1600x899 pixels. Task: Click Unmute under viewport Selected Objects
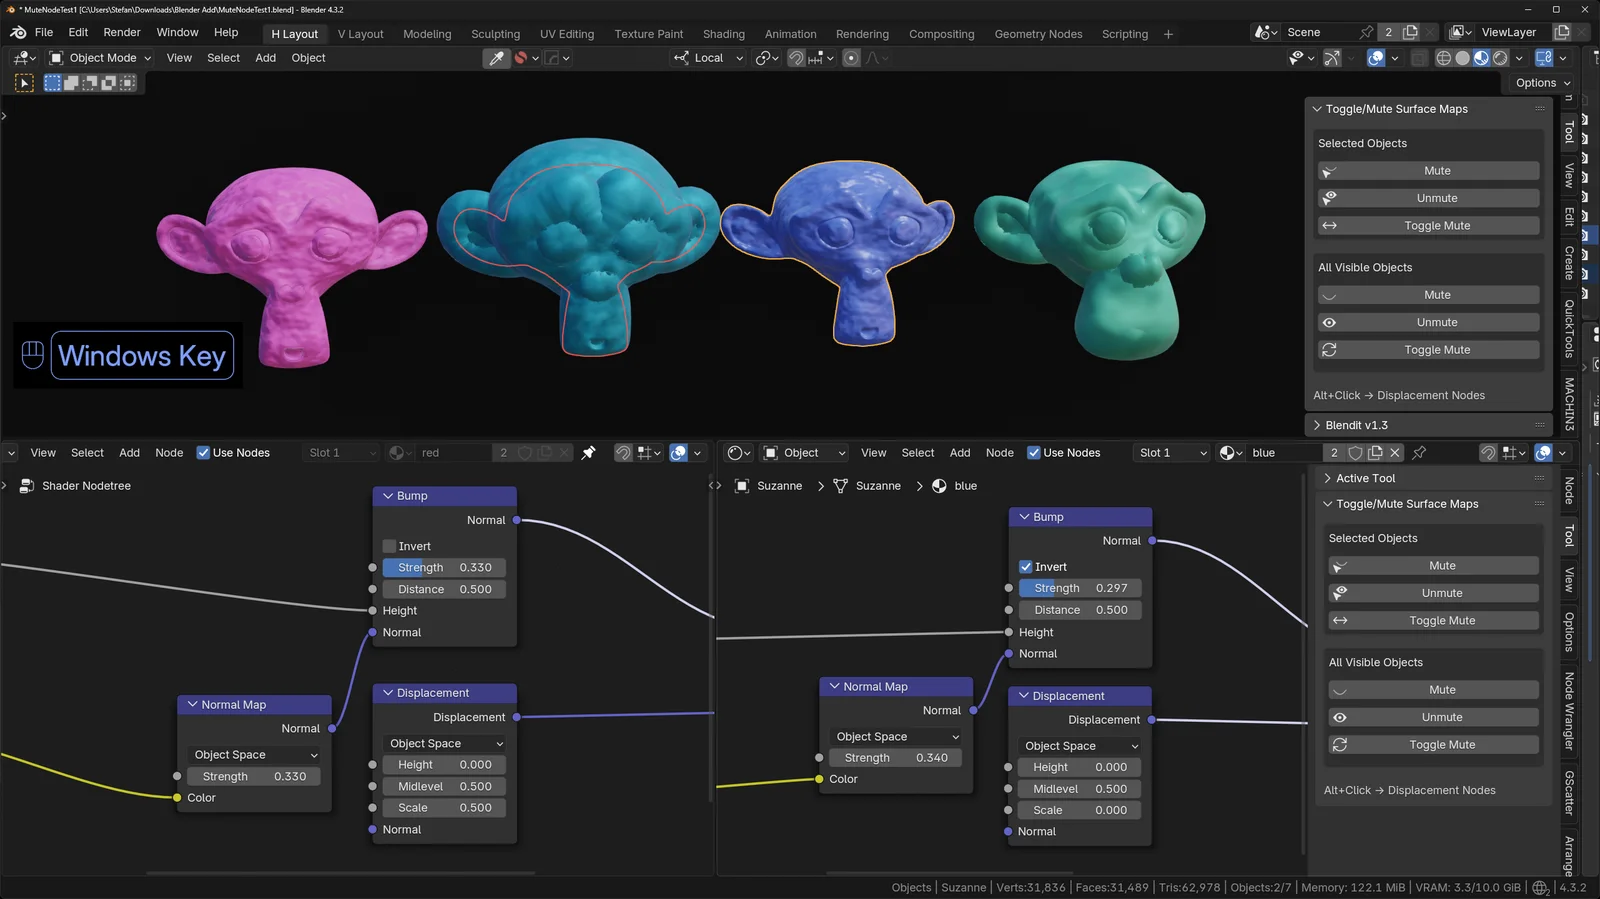1428,198
